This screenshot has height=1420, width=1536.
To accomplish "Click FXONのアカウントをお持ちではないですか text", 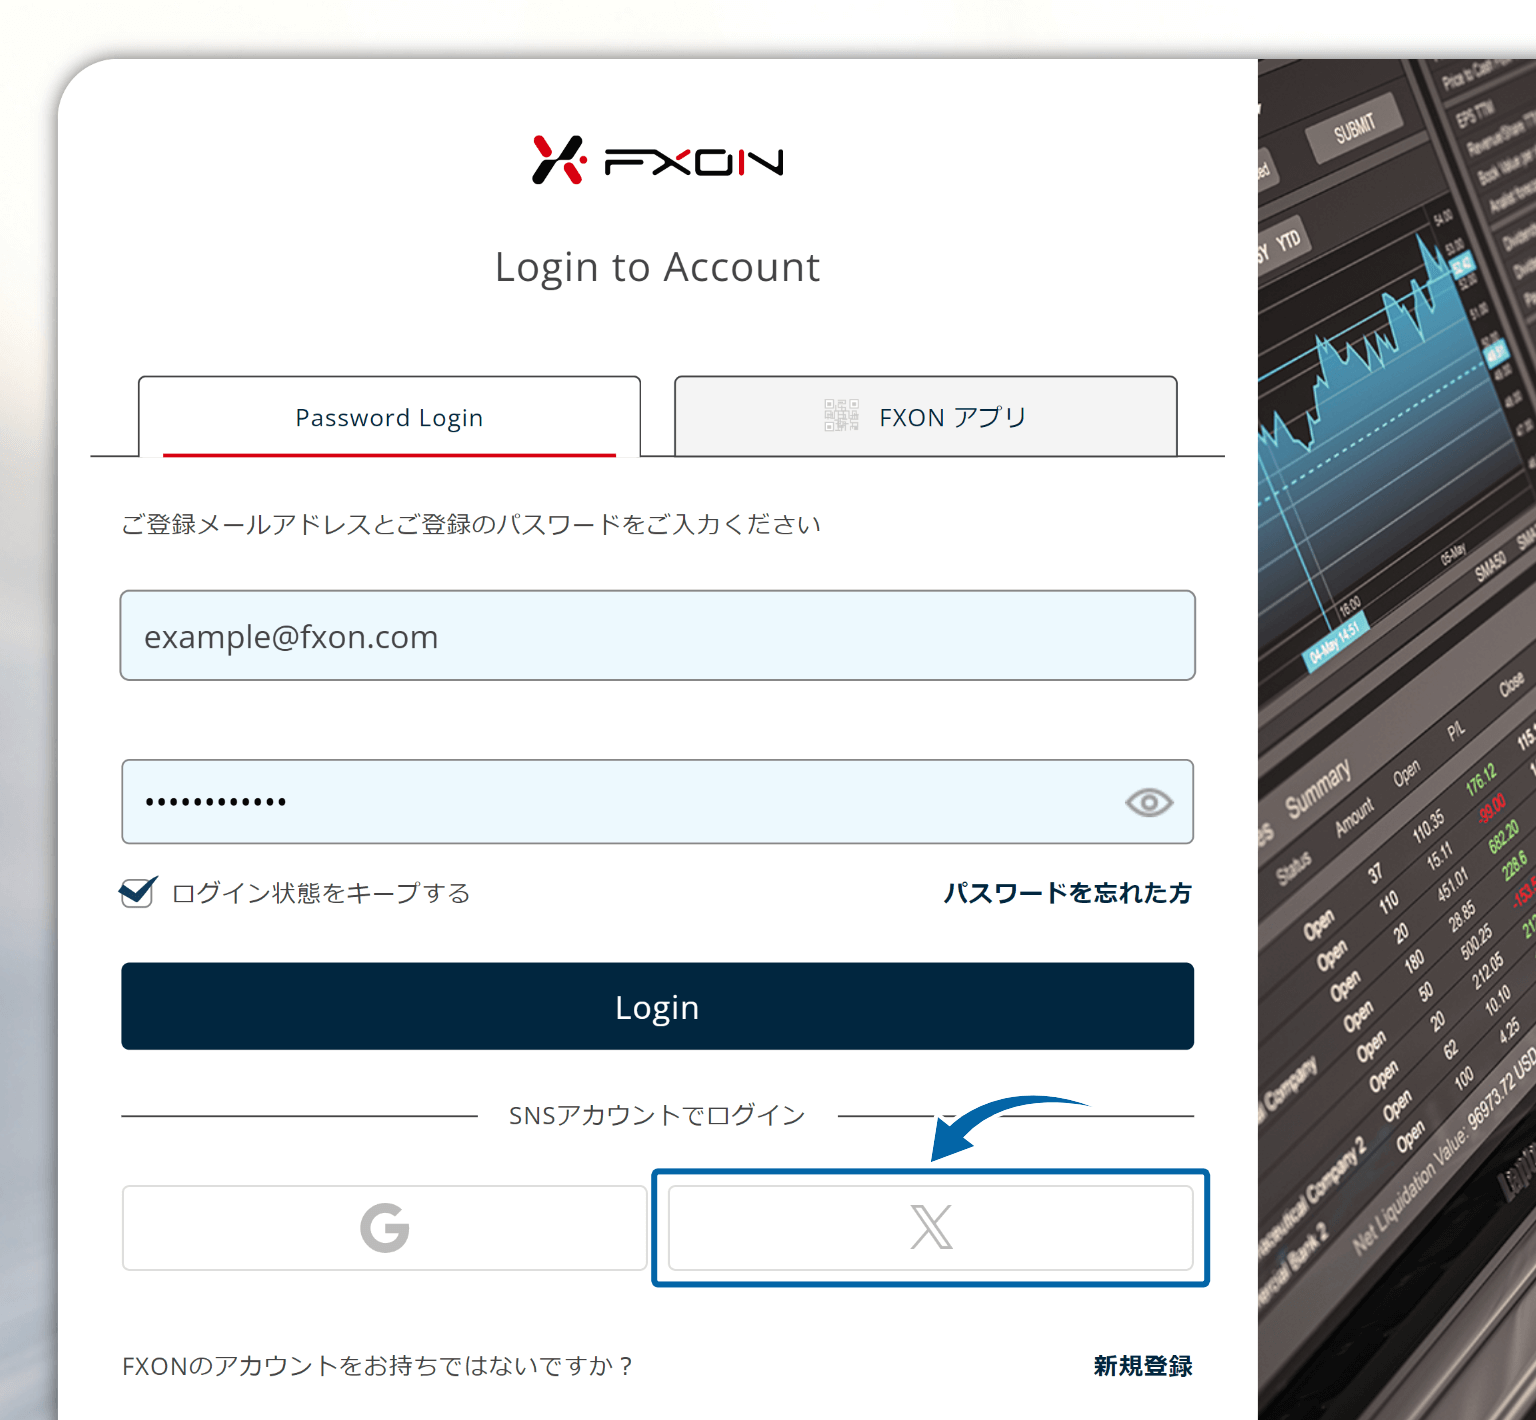I will [x=377, y=1366].
